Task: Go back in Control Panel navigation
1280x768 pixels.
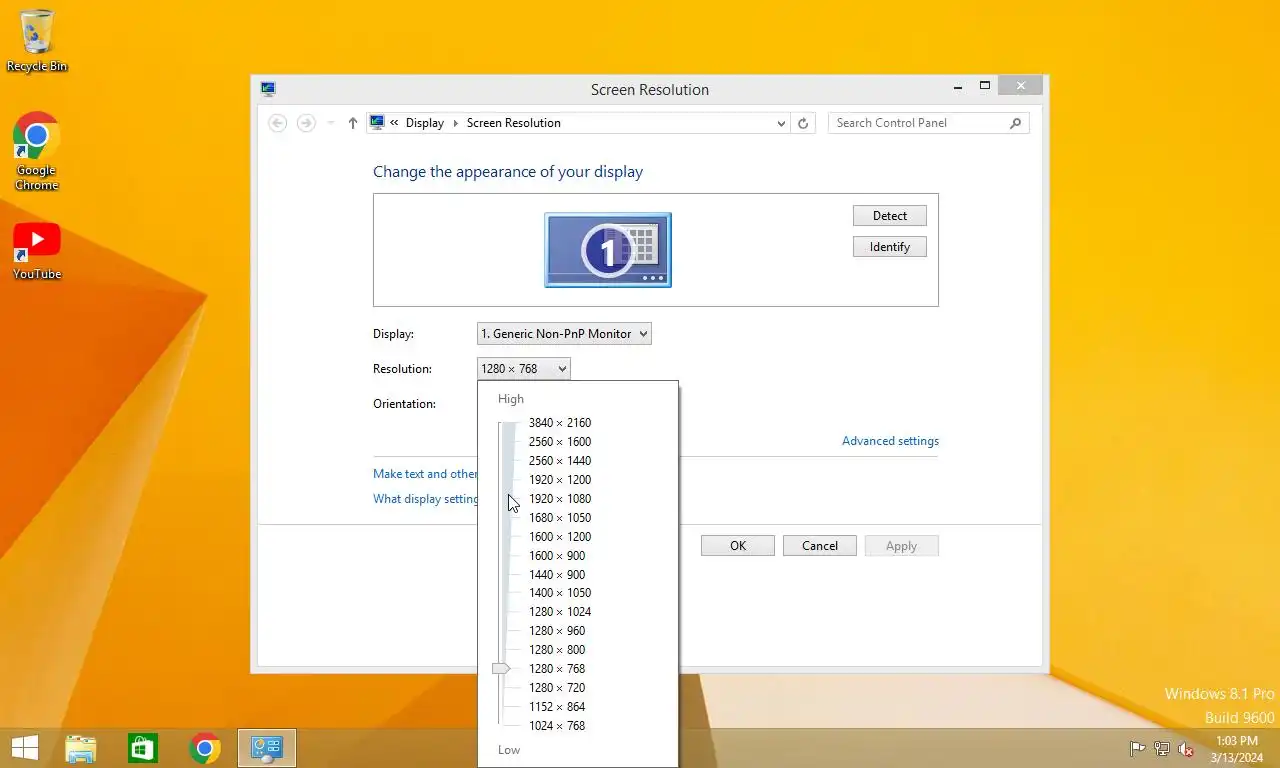Action: tap(278, 123)
